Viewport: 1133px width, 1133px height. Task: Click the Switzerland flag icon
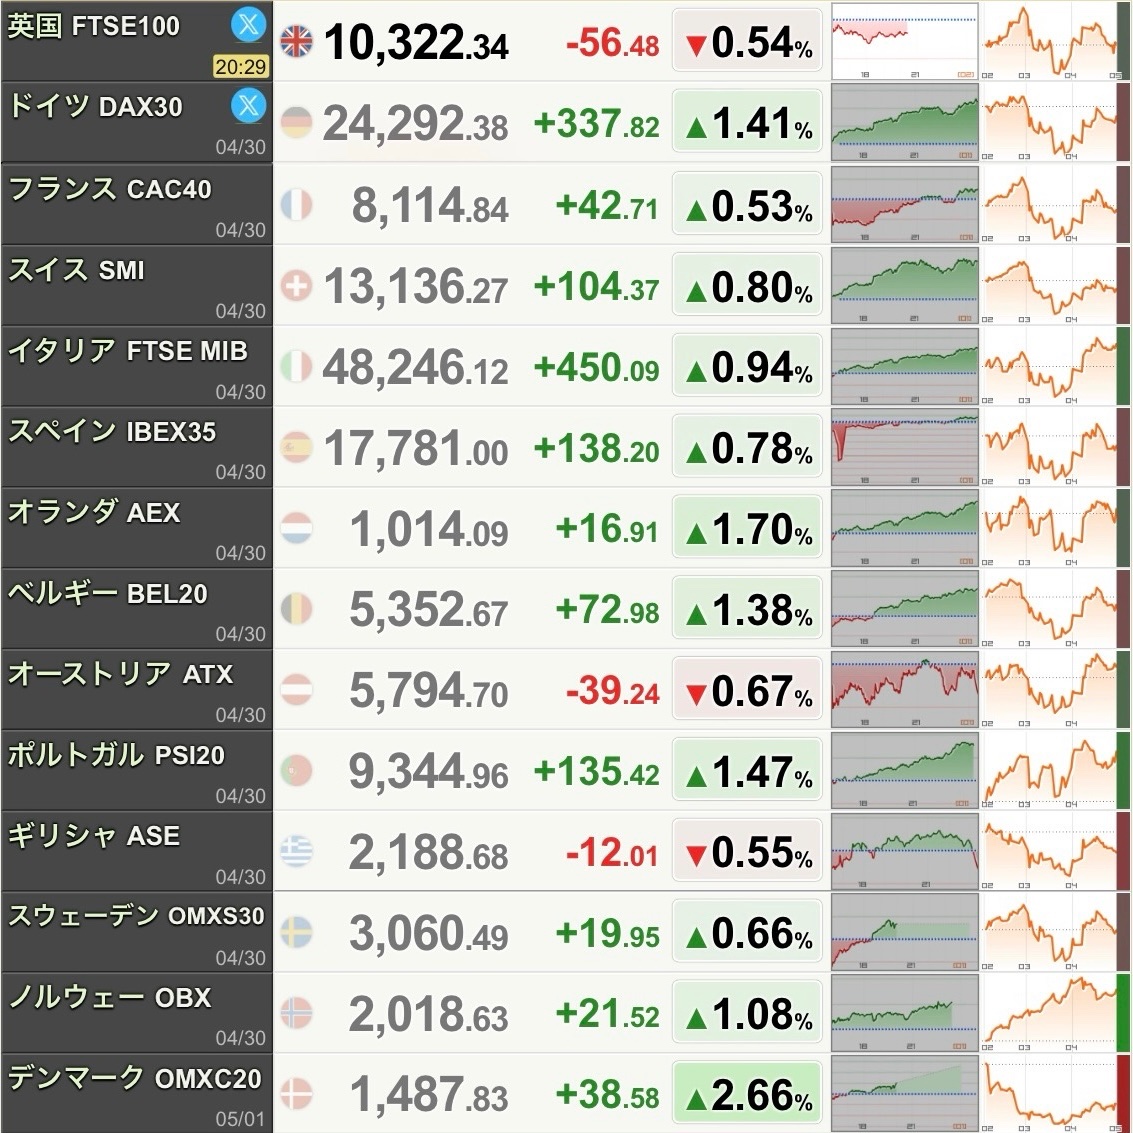point(296,285)
